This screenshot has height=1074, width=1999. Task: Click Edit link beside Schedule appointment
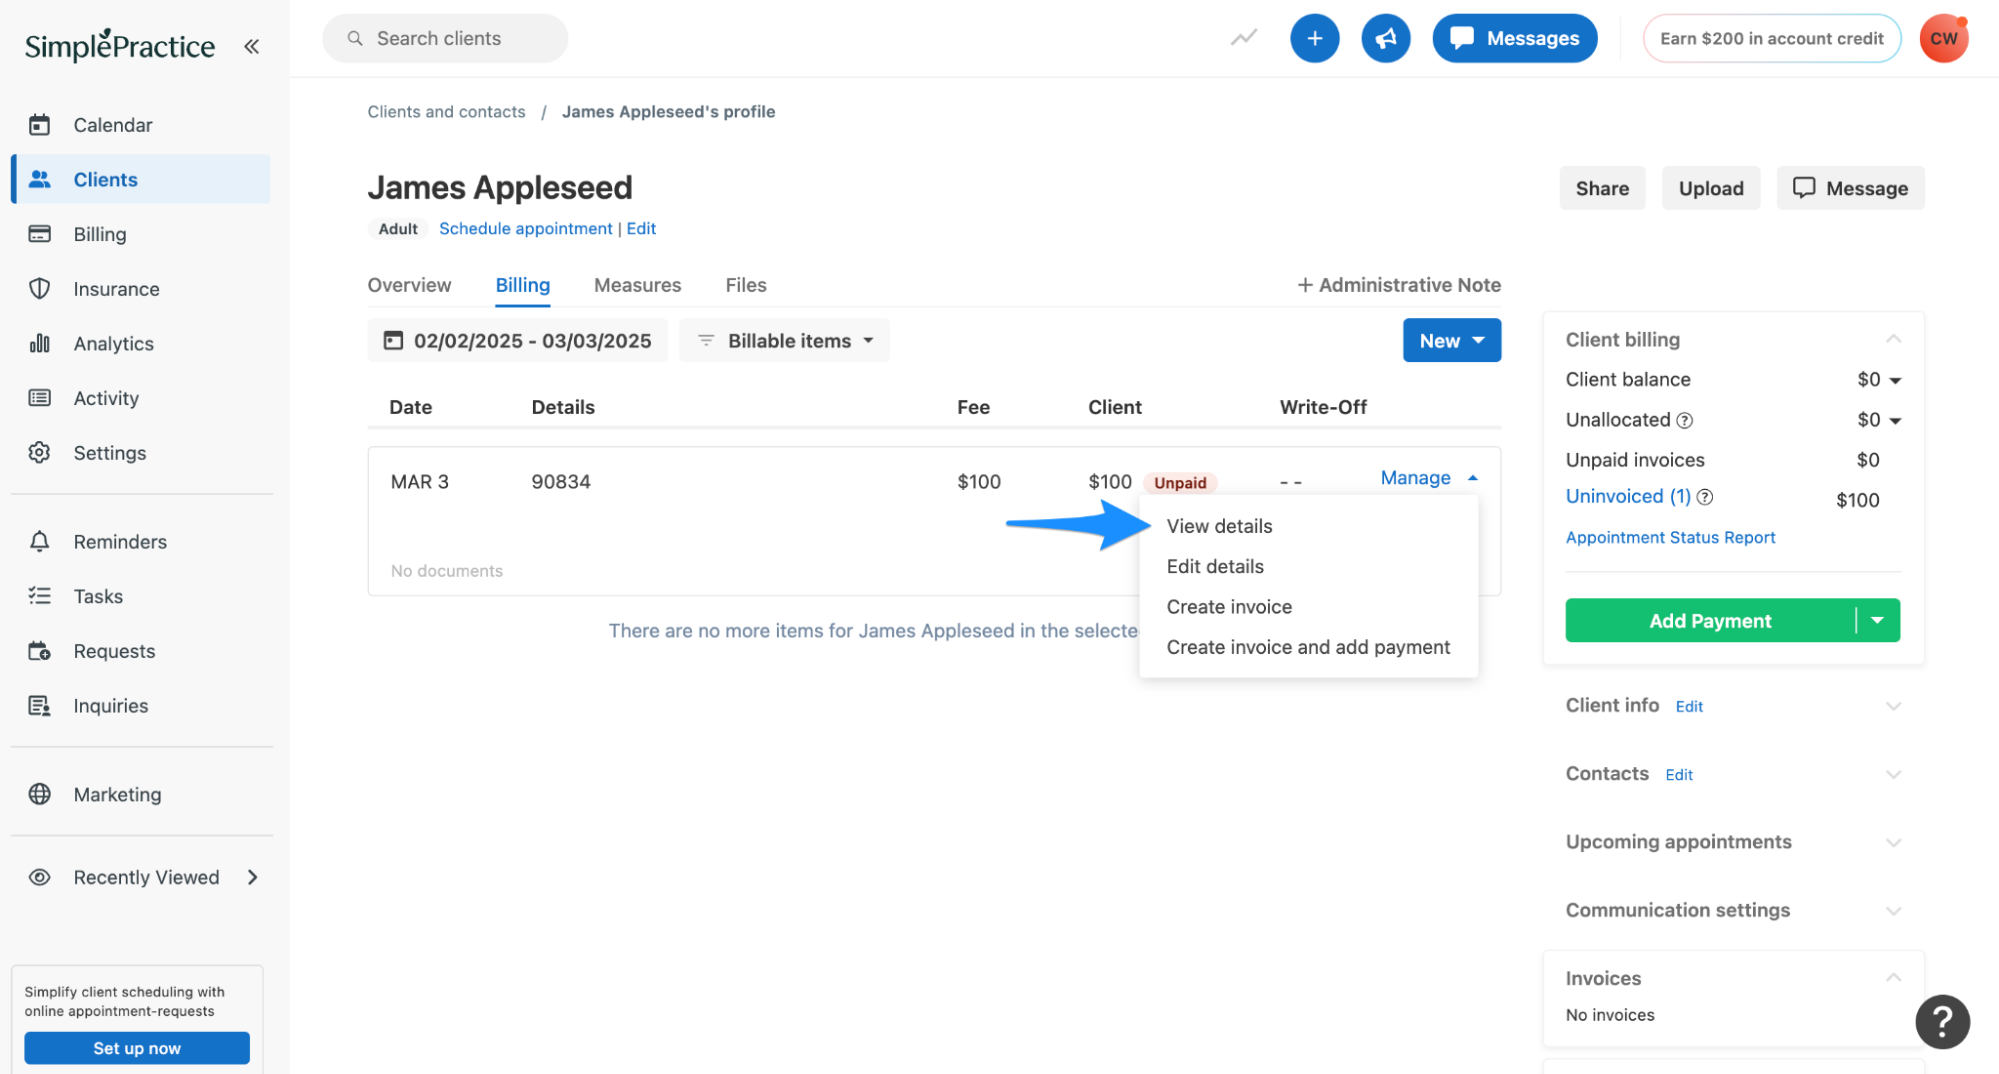point(641,229)
